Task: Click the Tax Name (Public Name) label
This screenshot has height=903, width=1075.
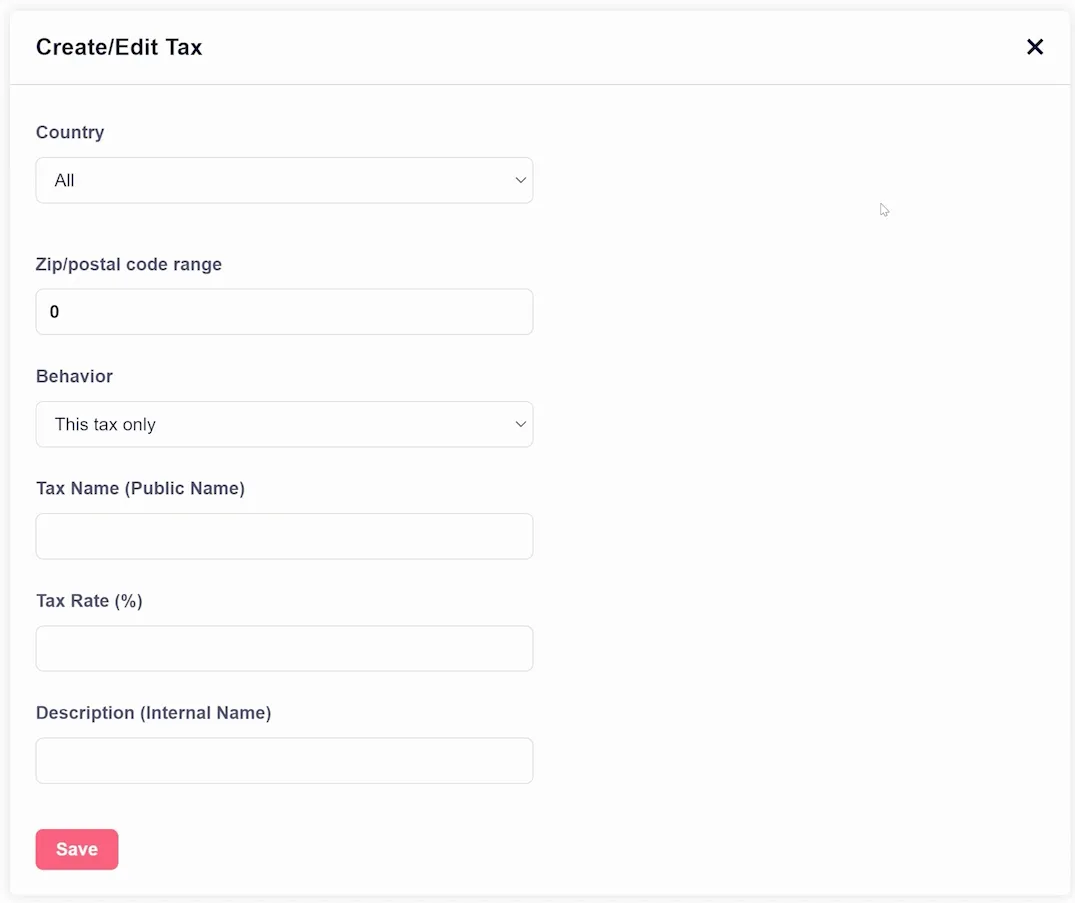Action: tap(141, 488)
